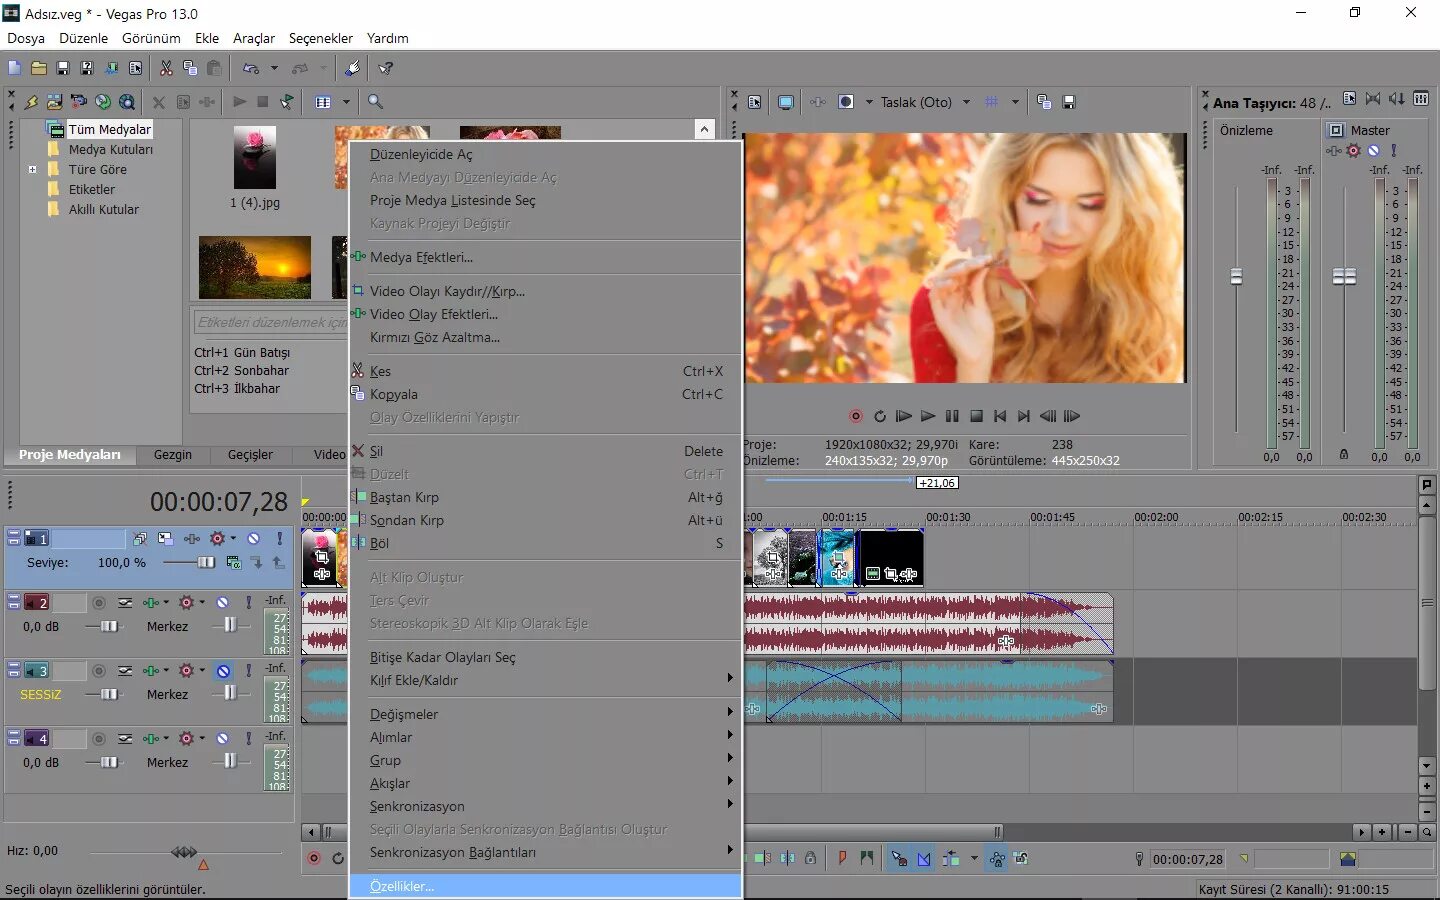Unmute track 3 labeled SESSIZ
The height and width of the screenshot is (900, 1440).
tap(224, 671)
